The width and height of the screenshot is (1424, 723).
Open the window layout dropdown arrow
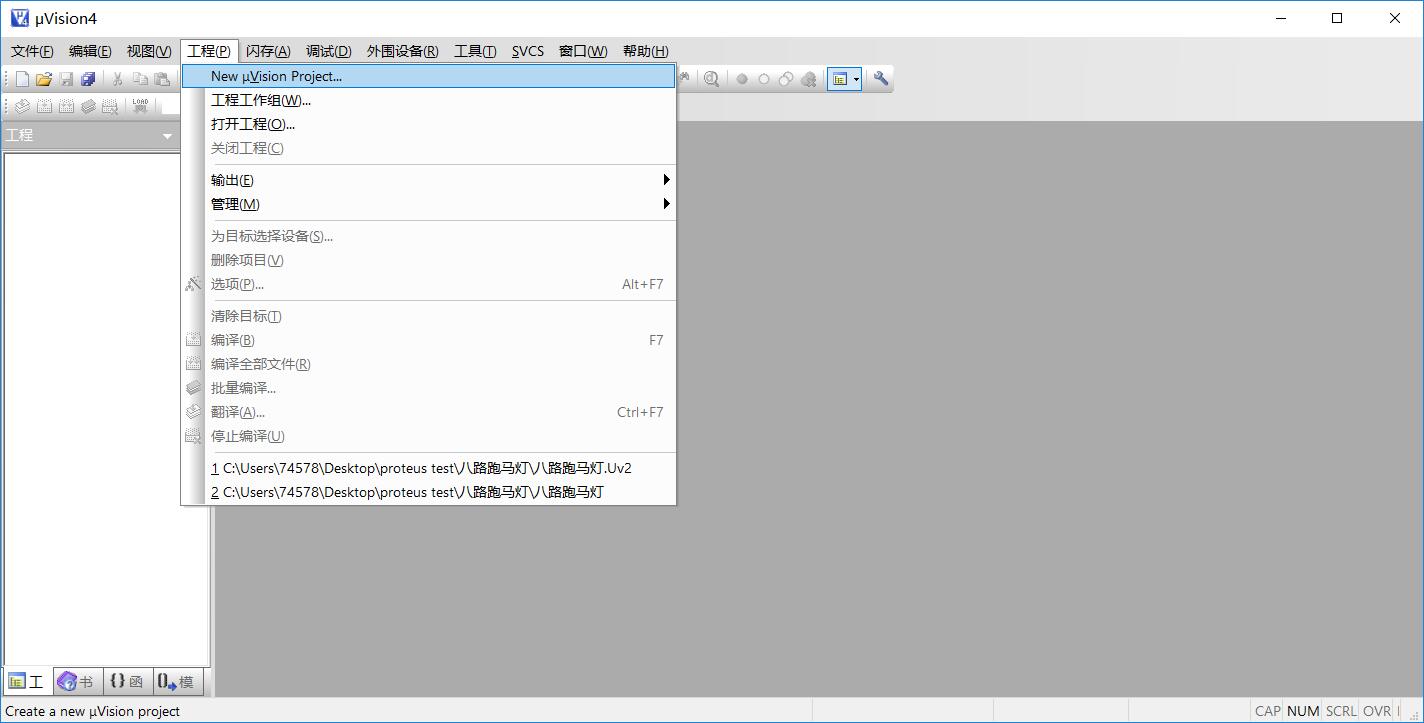[856, 79]
